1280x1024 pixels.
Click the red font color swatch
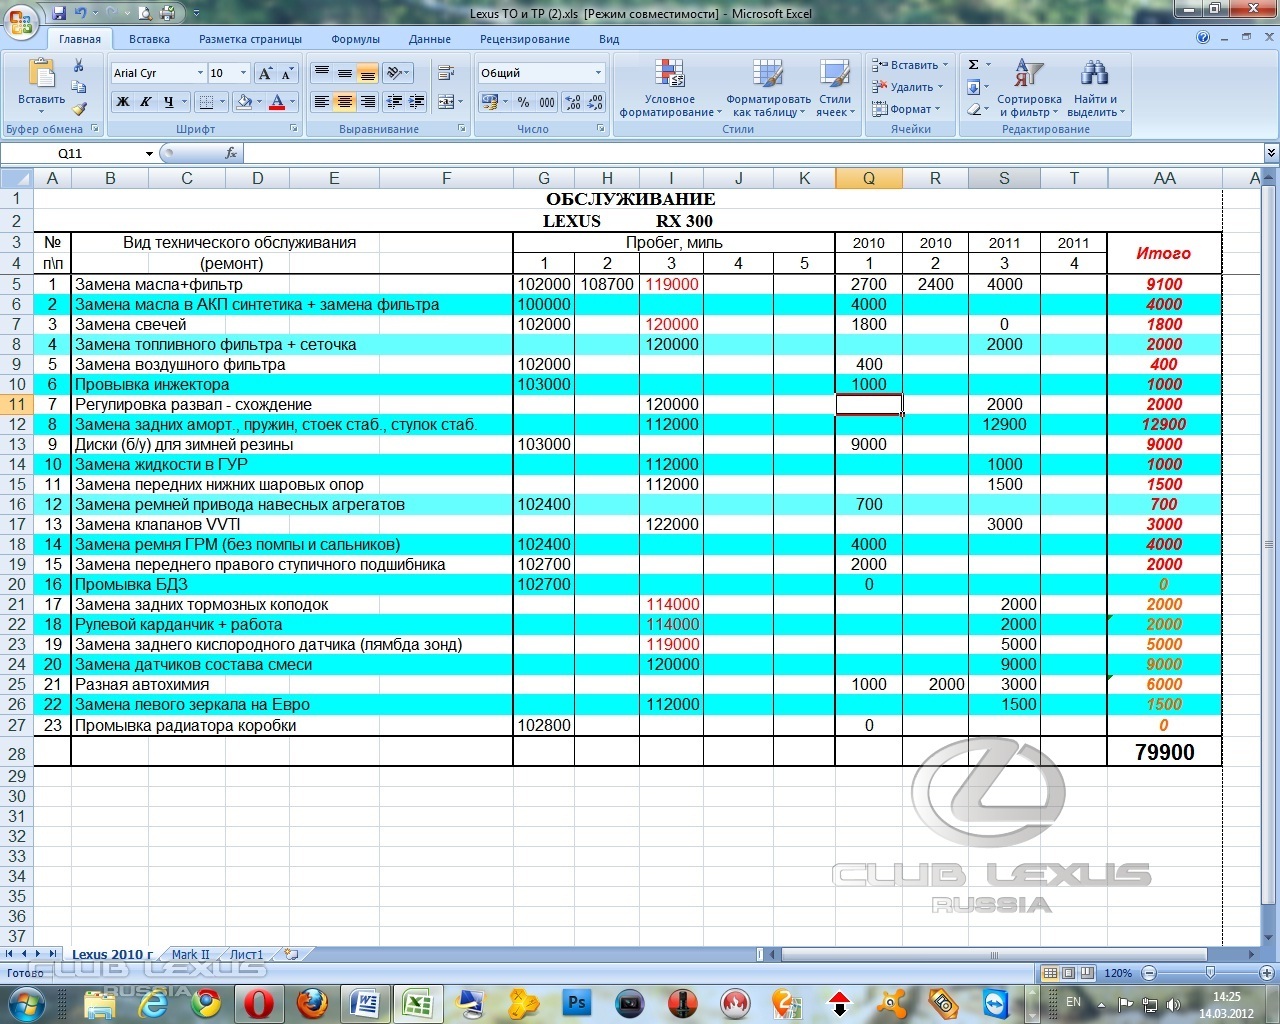[278, 102]
